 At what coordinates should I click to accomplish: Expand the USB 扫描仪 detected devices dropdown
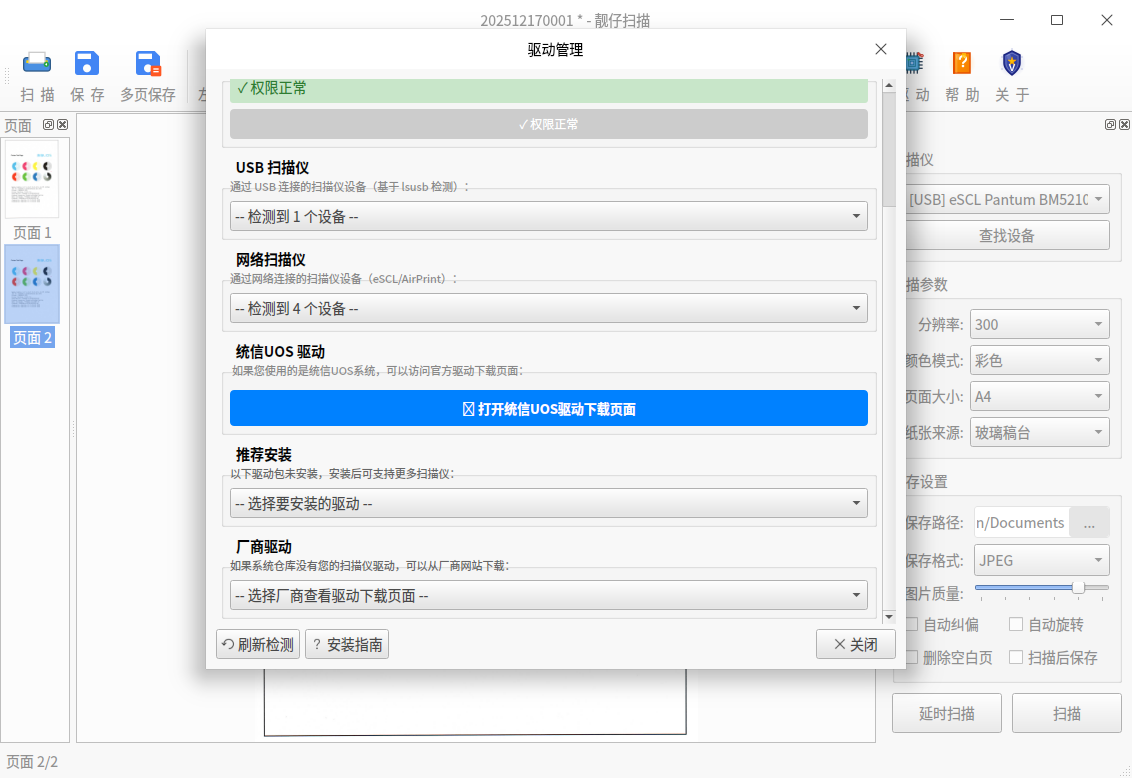[549, 217]
